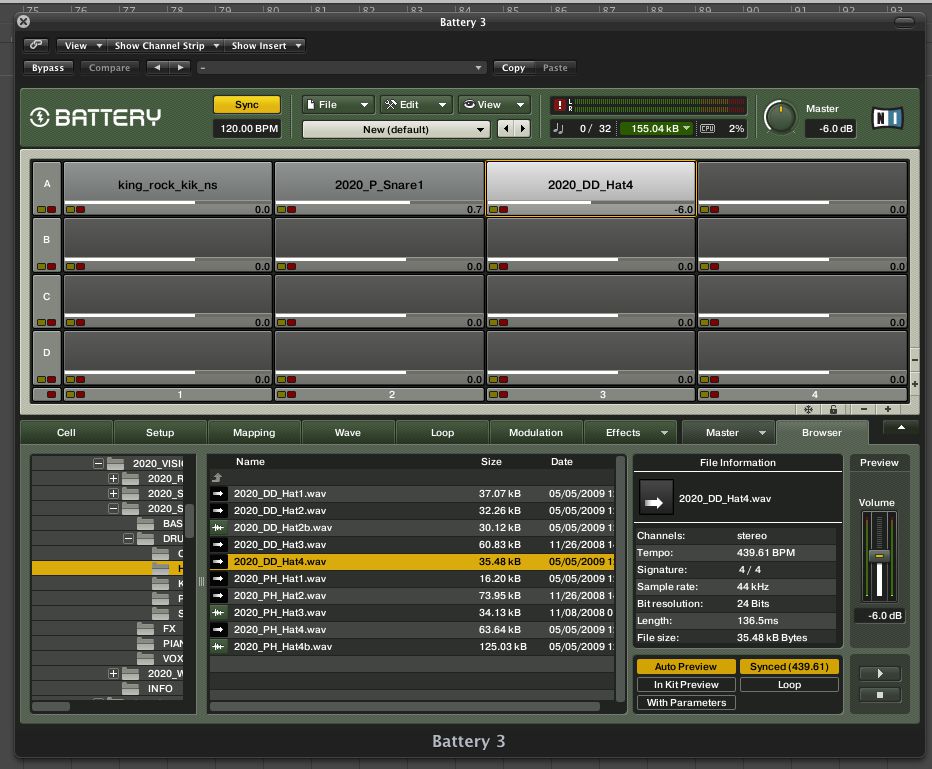
Task: Click the BATTERY logo
Action: pos(95,117)
